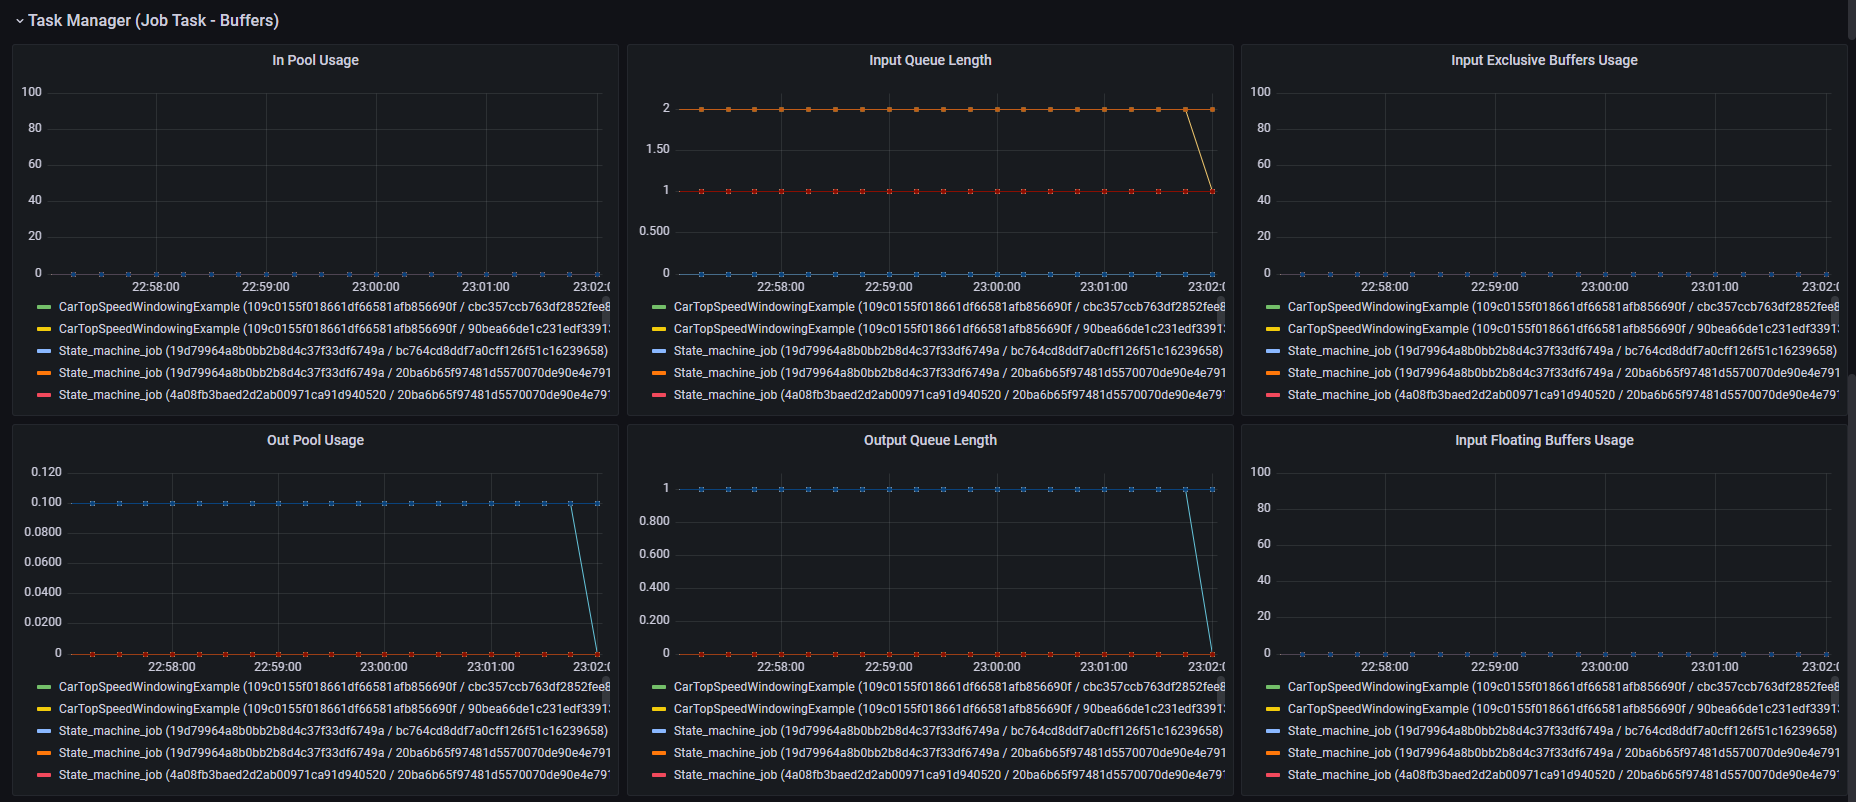
Task: Collapse the Task Manager (Job Task - Buffers) row chevron
Action: point(19,21)
